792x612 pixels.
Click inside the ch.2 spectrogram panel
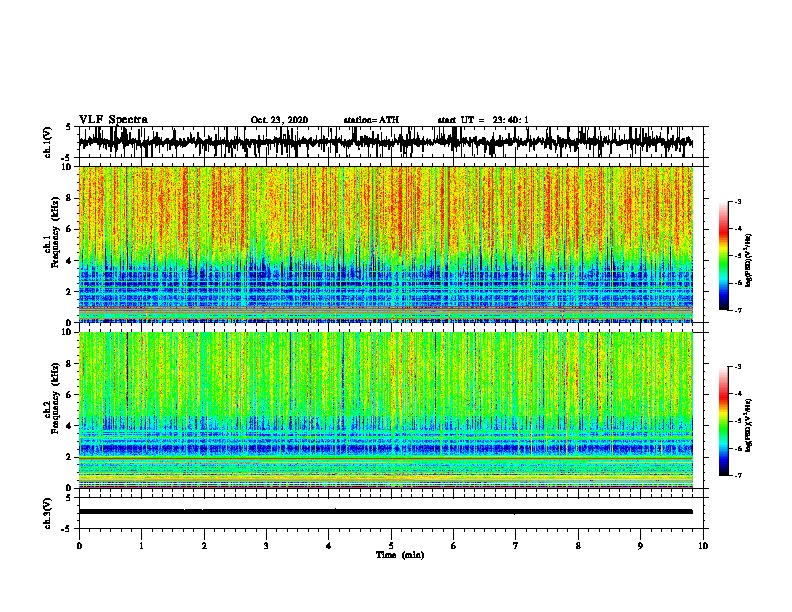[x=385, y=410]
